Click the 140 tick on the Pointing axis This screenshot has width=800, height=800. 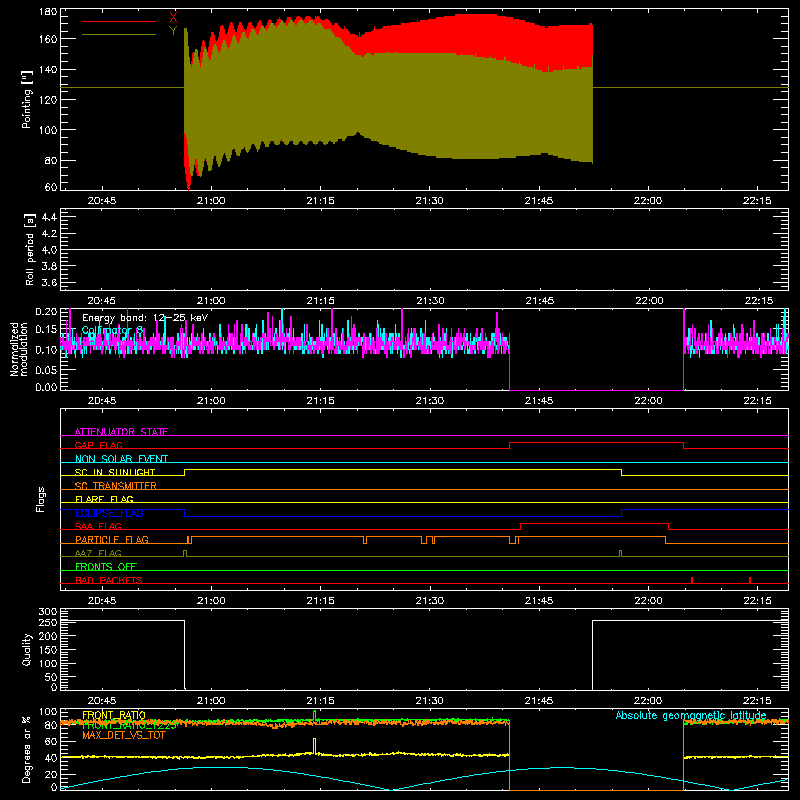(48, 69)
